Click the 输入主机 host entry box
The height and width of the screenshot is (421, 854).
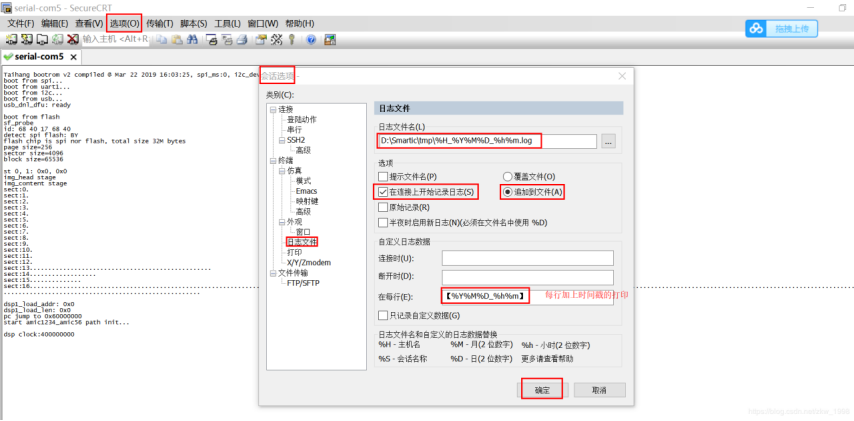click(x=115, y=39)
